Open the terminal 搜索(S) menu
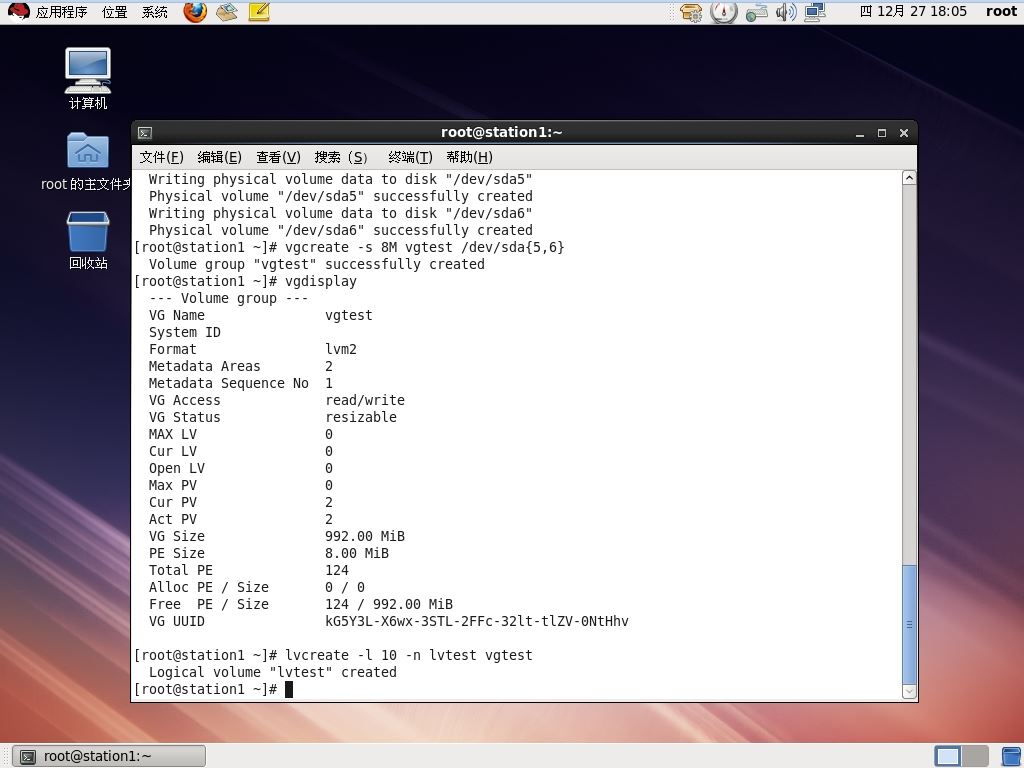The width and height of the screenshot is (1024, 768). pyautogui.click(x=341, y=157)
